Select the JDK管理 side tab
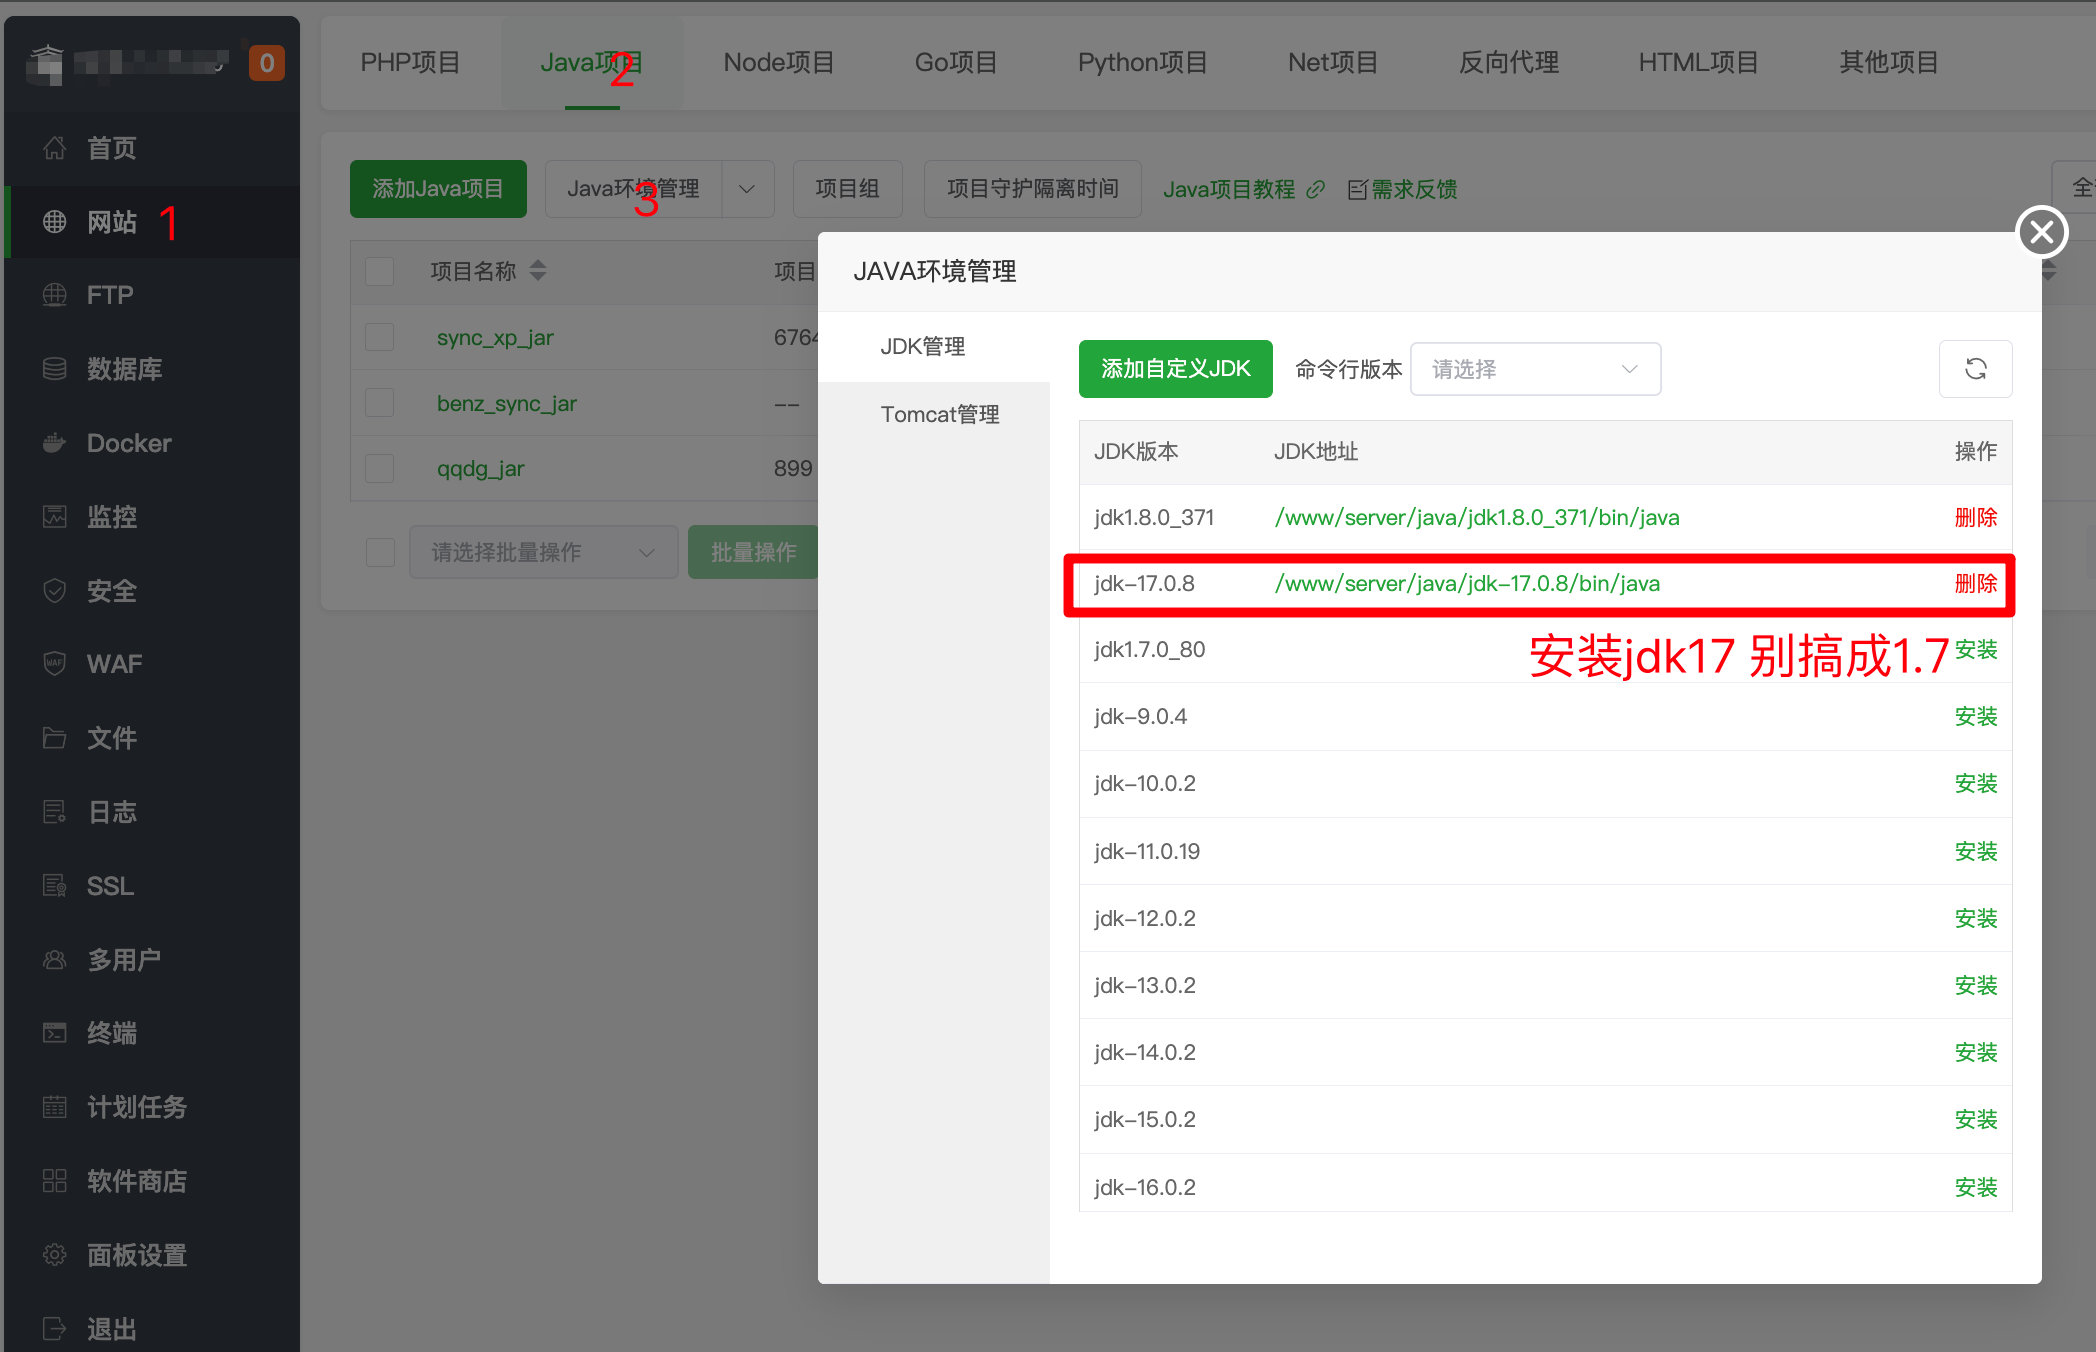This screenshot has width=2096, height=1352. click(934, 347)
